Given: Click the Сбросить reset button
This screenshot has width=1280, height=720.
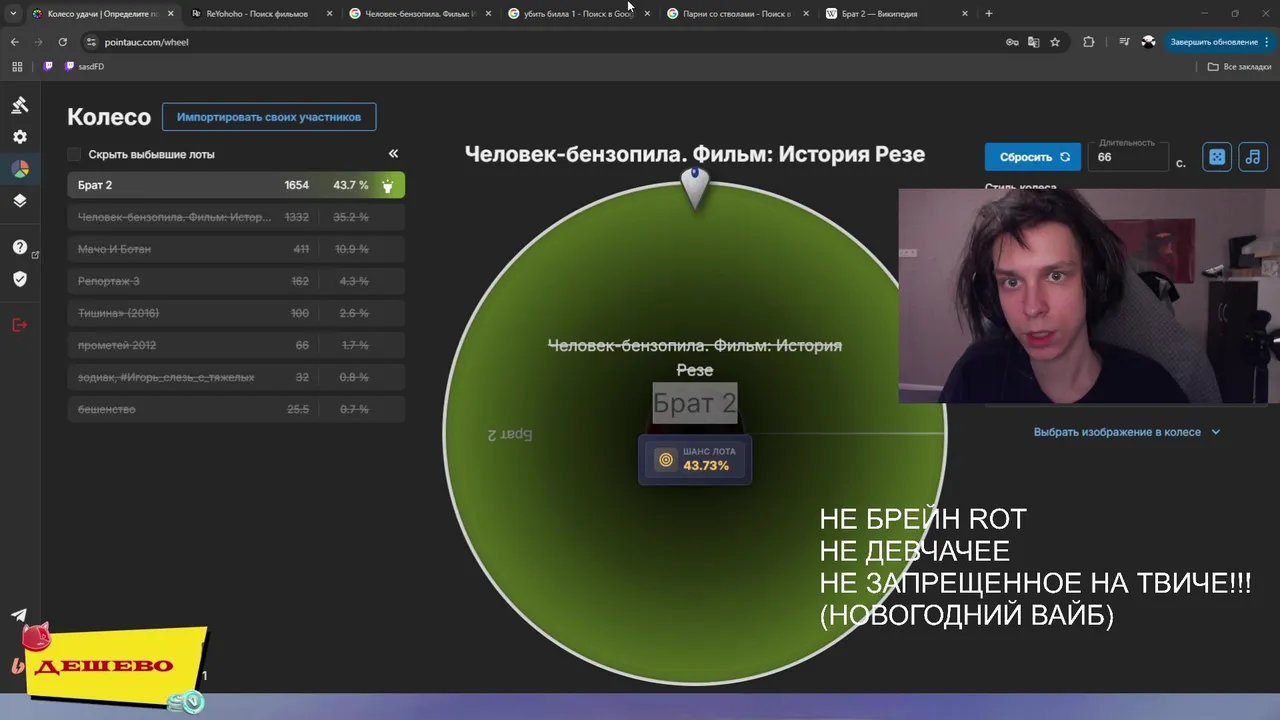Looking at the screenshot, I should point(1033,157).
